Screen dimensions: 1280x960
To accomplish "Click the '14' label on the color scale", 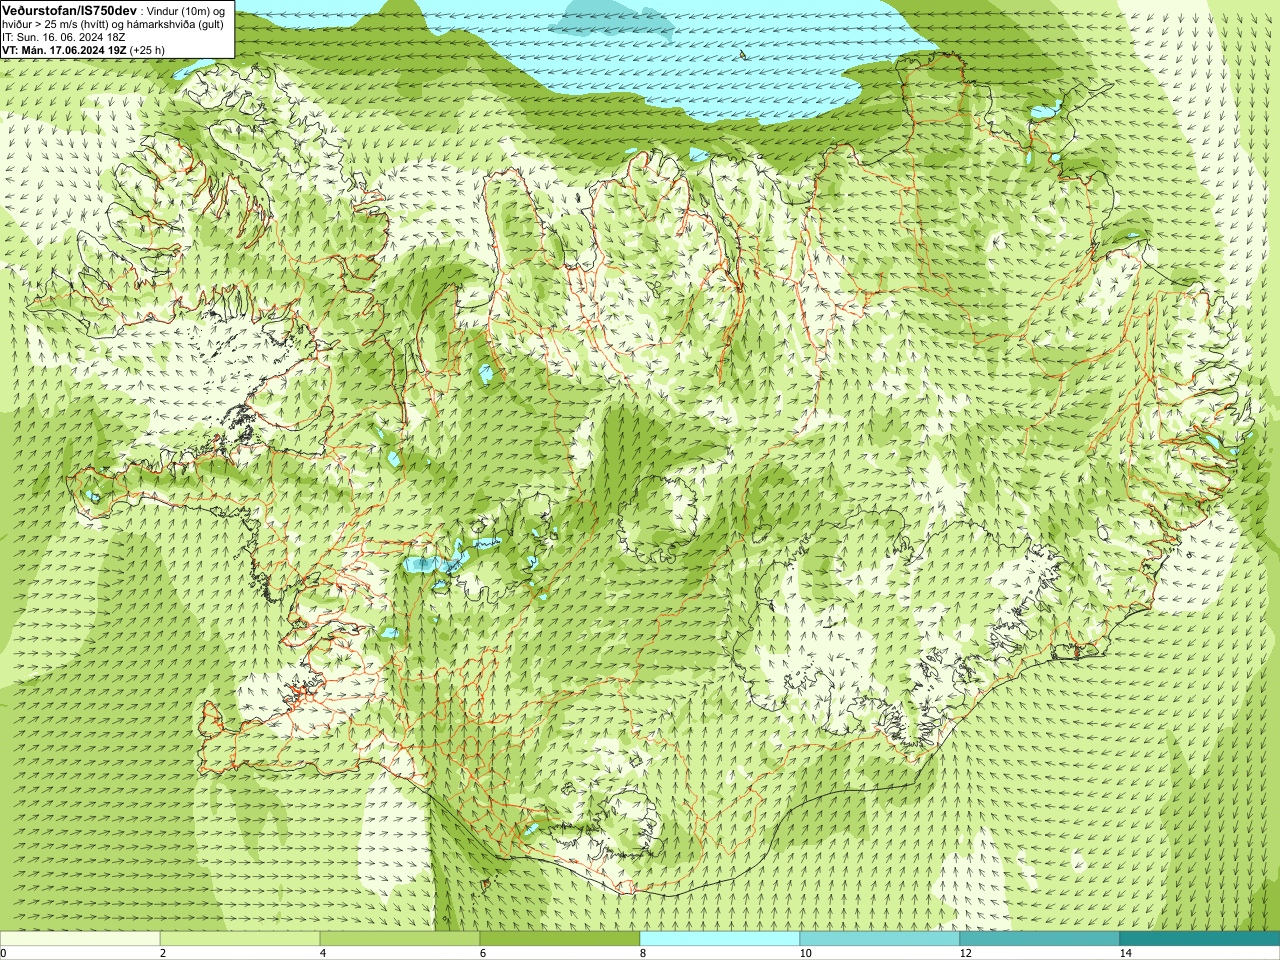I will point(1125,953).
